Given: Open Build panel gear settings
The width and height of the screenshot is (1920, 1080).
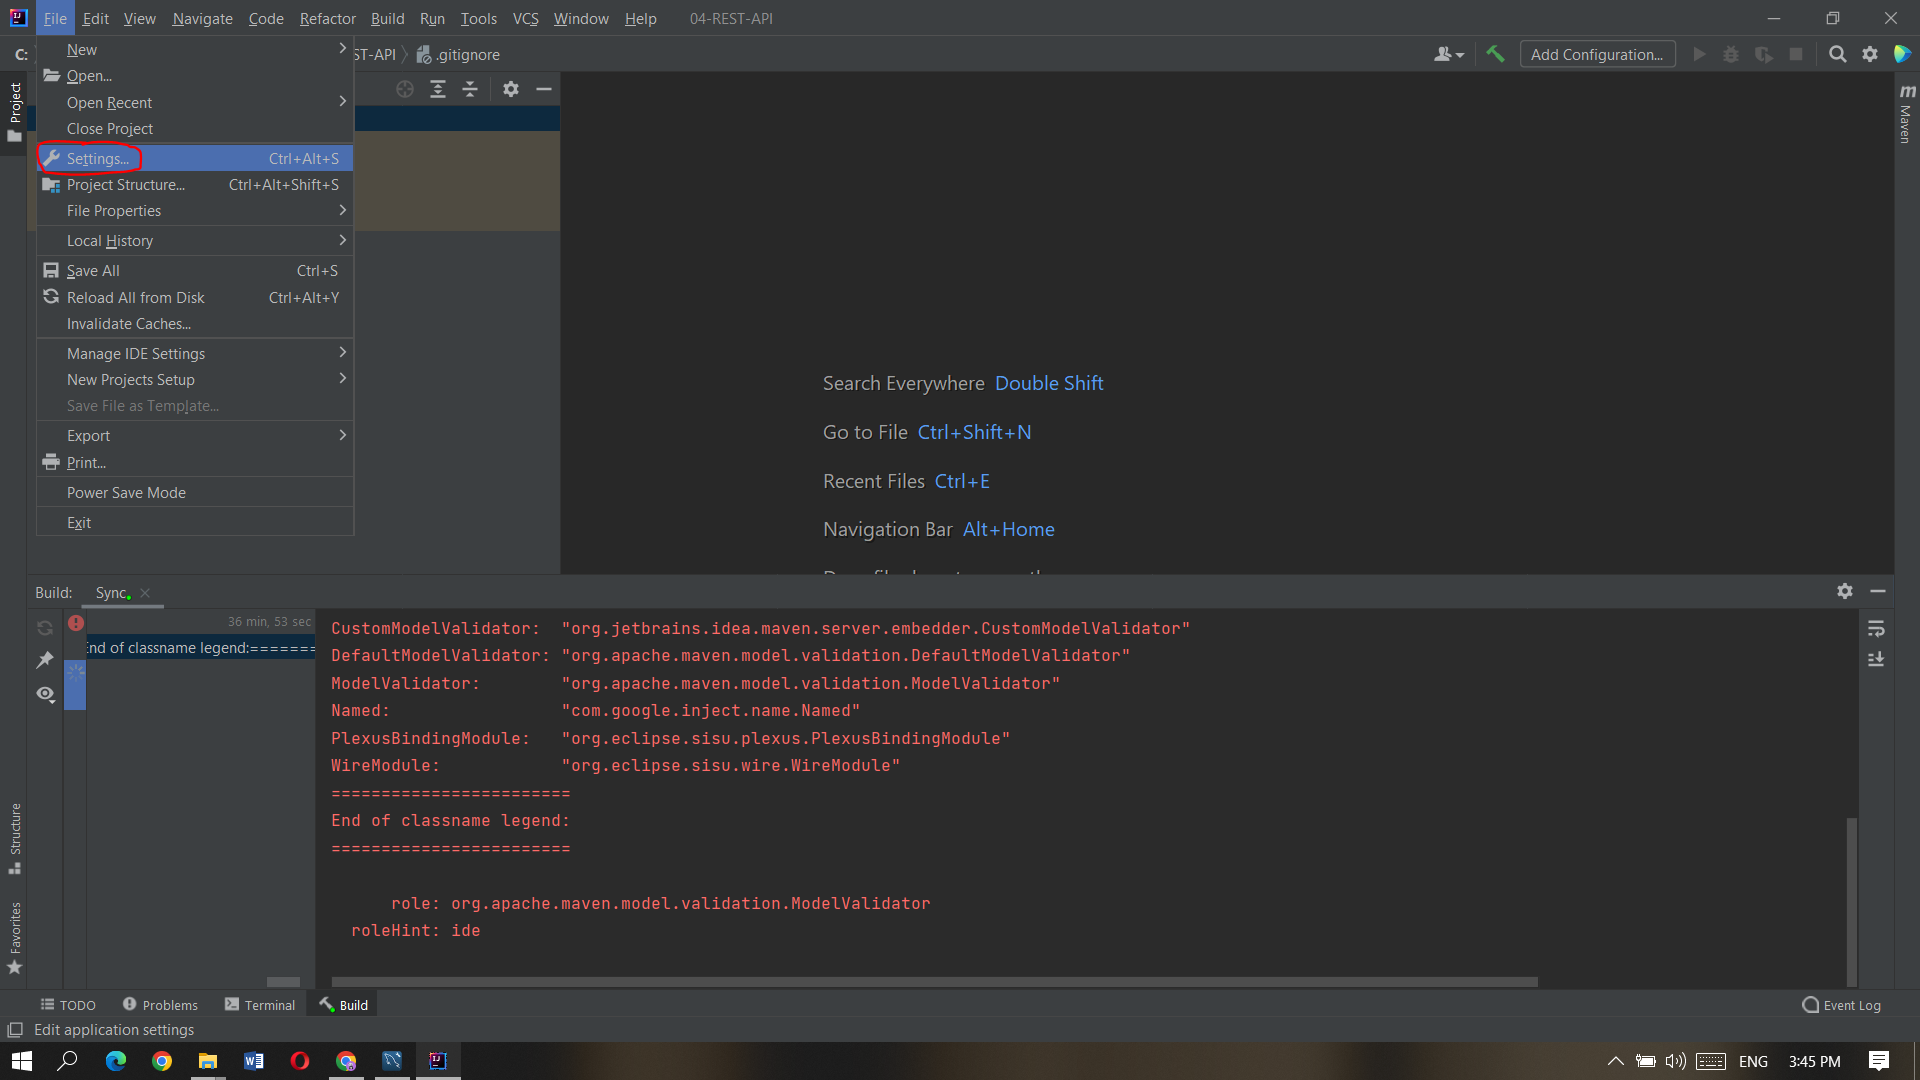Looking at the screenshot, I should [x=1845, y=592].
